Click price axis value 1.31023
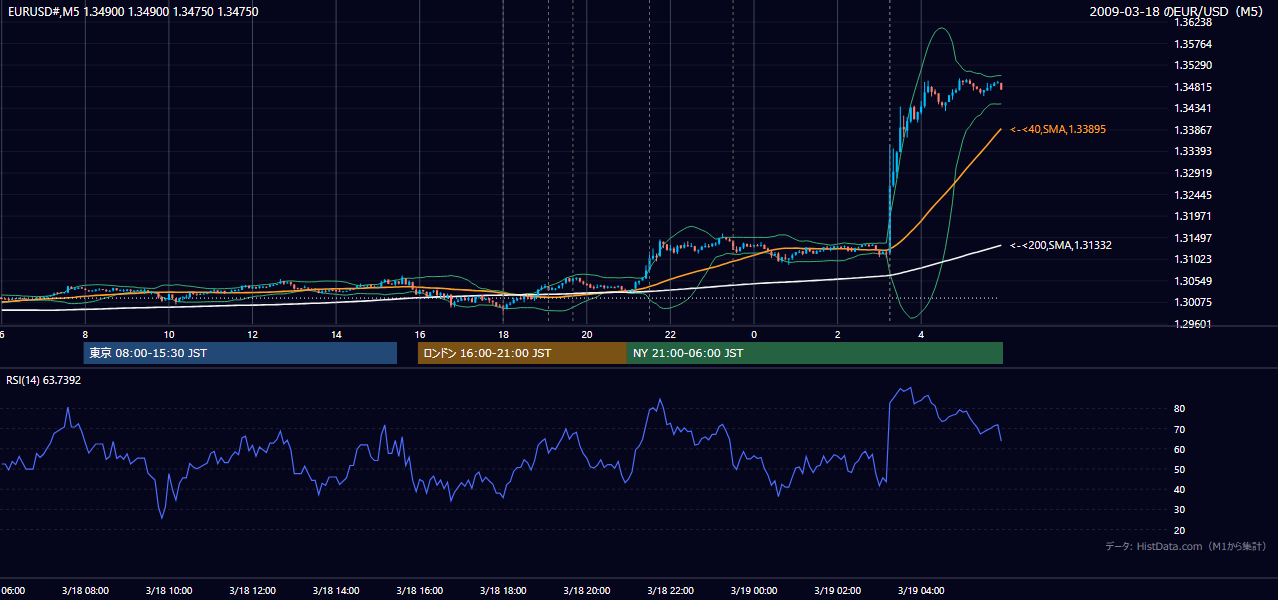The image size is (1278, 600). click(1194, 259)
